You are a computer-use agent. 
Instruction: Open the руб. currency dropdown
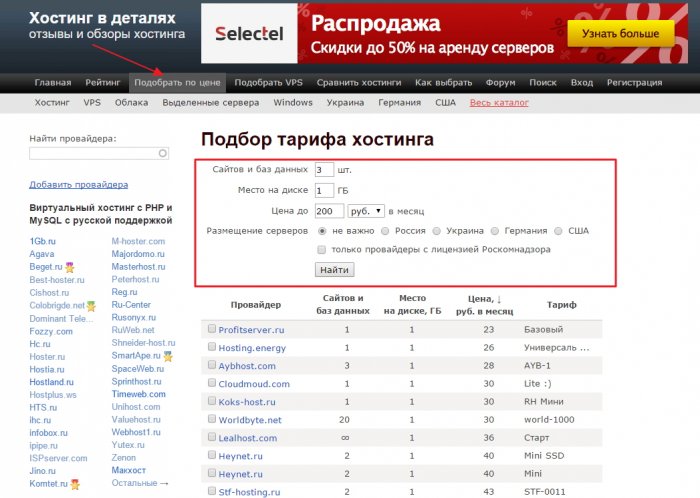coord(366,211)
